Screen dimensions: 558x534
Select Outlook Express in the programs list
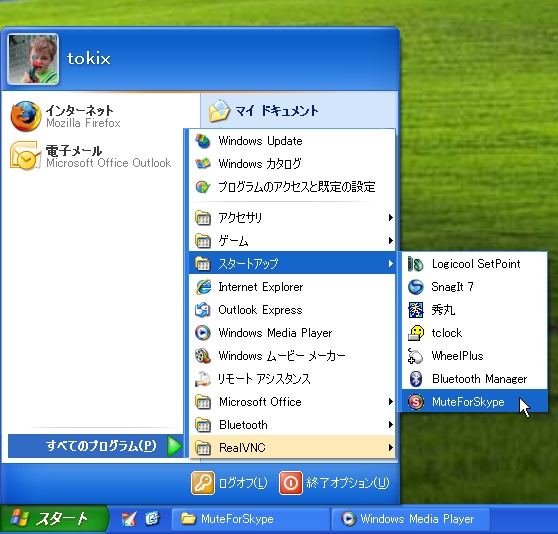tap(292, 310)
